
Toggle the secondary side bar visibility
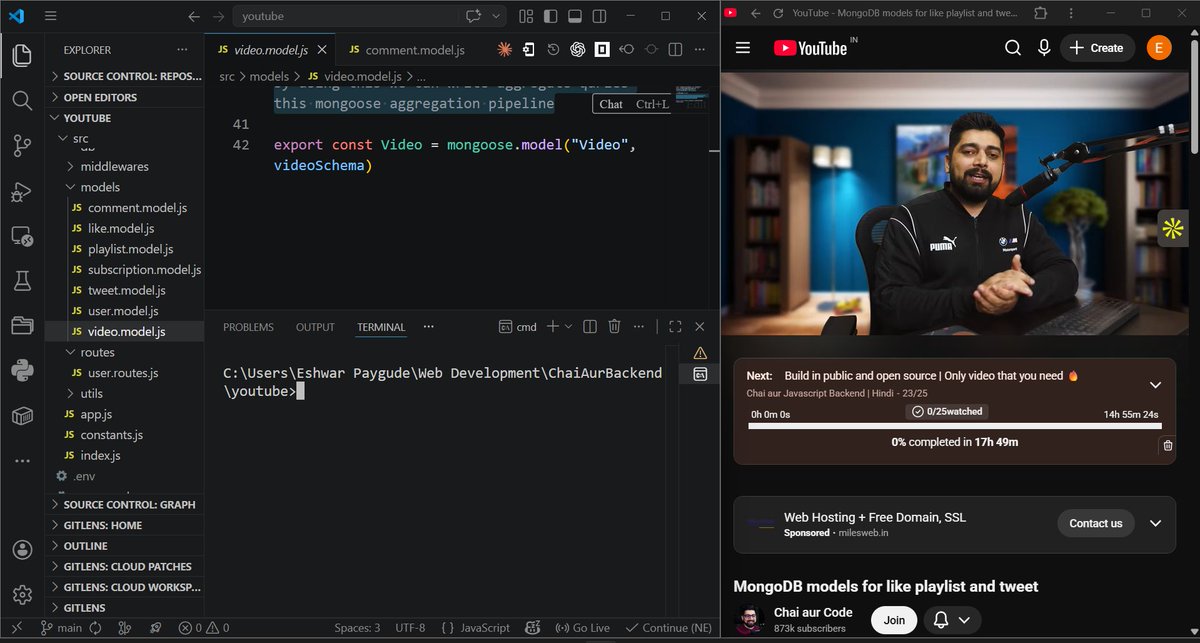pyautogui.click(x=599, y=16)
